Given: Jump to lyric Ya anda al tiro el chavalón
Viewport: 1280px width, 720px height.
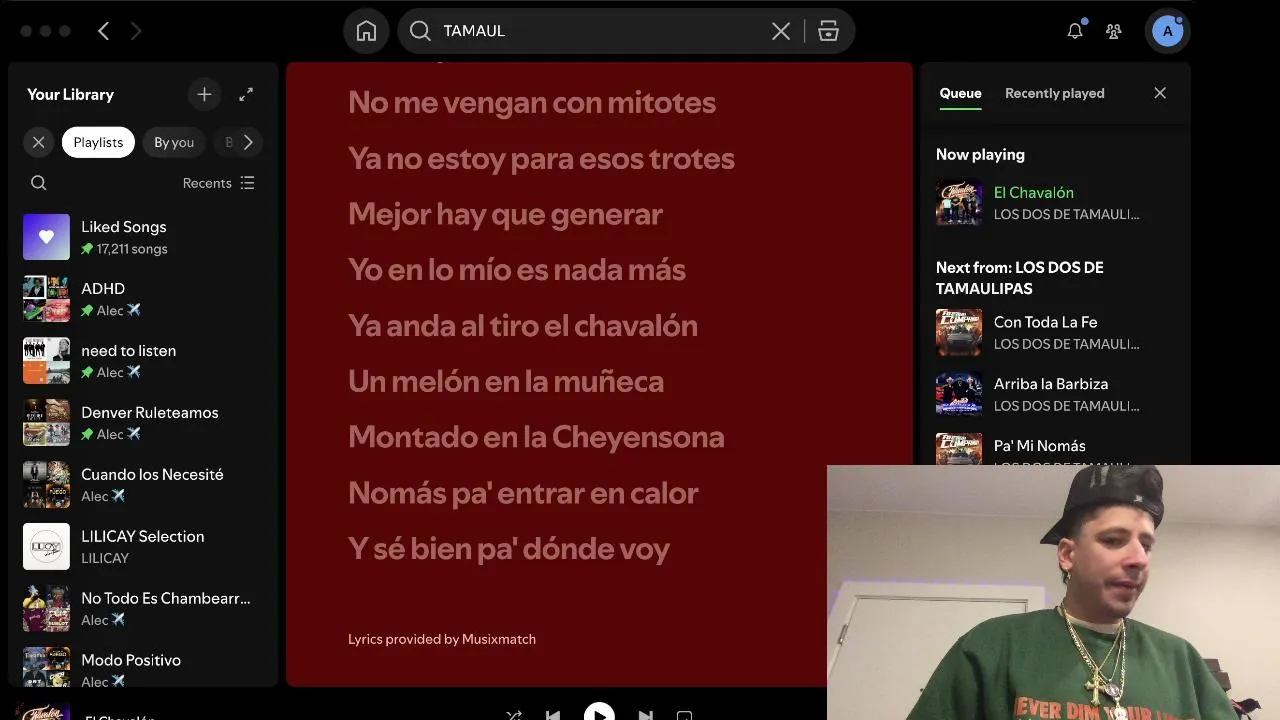Looking at the screenshot, I should pos(523,325).
